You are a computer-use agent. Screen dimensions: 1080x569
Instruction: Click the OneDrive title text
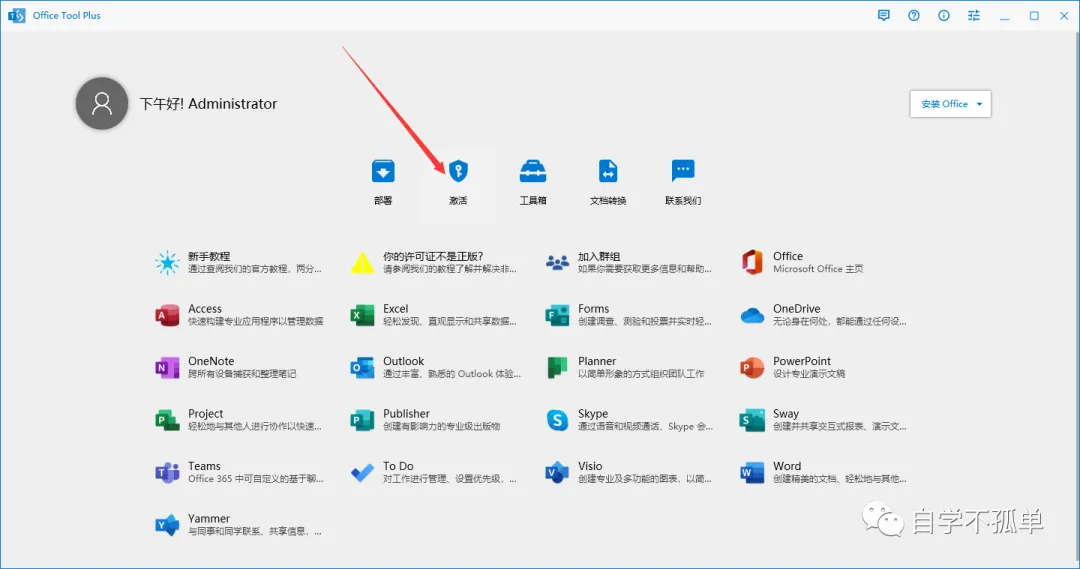click(796, 309)
